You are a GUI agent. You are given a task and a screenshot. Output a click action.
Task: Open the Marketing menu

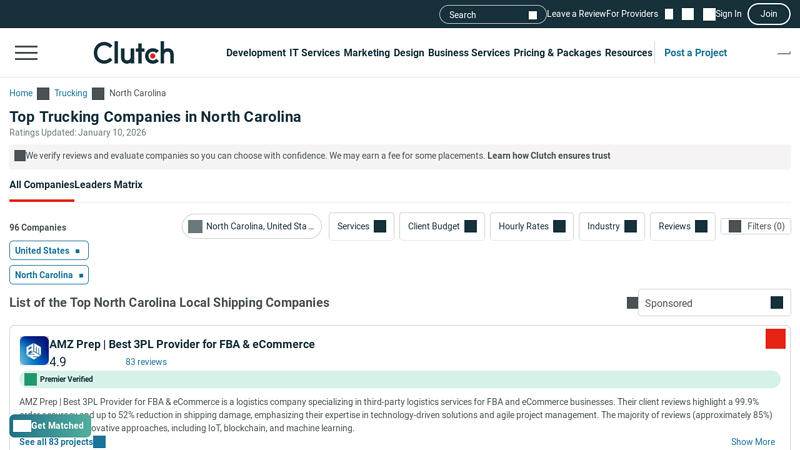(x=366, y=53)
